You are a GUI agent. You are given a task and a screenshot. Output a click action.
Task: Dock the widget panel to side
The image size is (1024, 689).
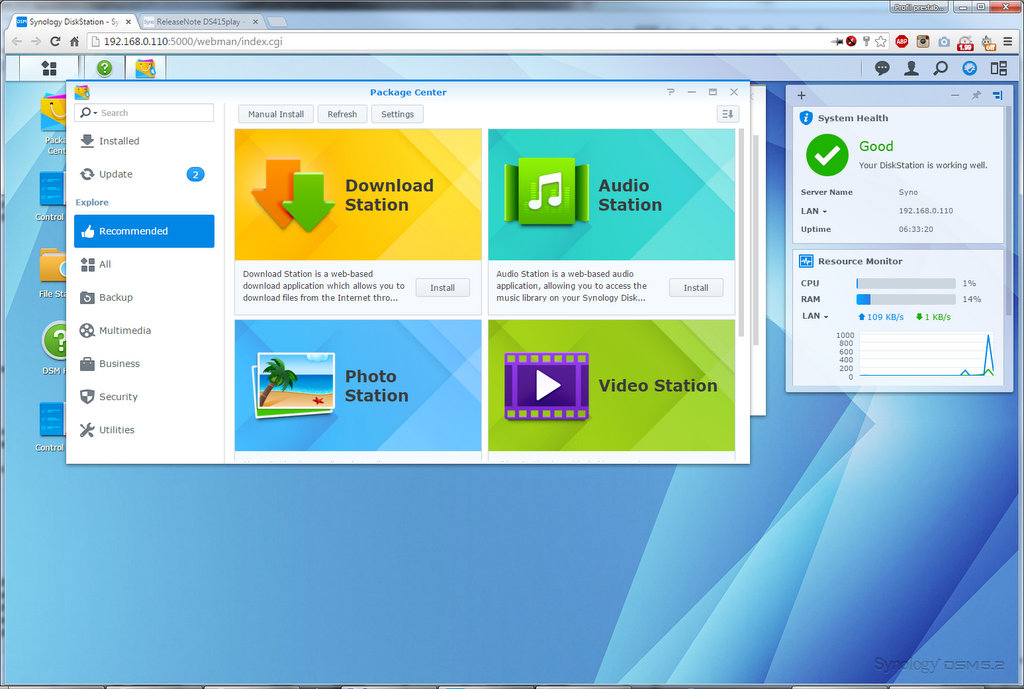[x=997, y=95]
